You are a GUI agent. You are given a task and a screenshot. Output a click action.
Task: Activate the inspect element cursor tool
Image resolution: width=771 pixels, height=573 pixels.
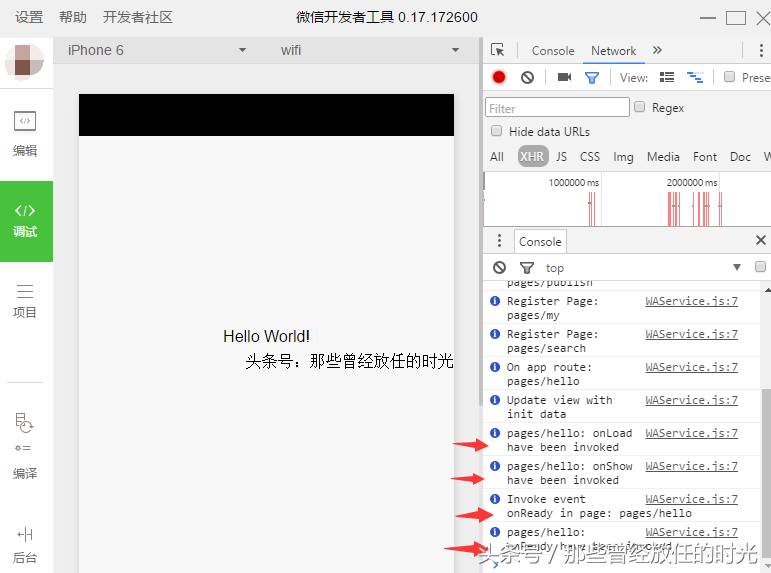498,50
